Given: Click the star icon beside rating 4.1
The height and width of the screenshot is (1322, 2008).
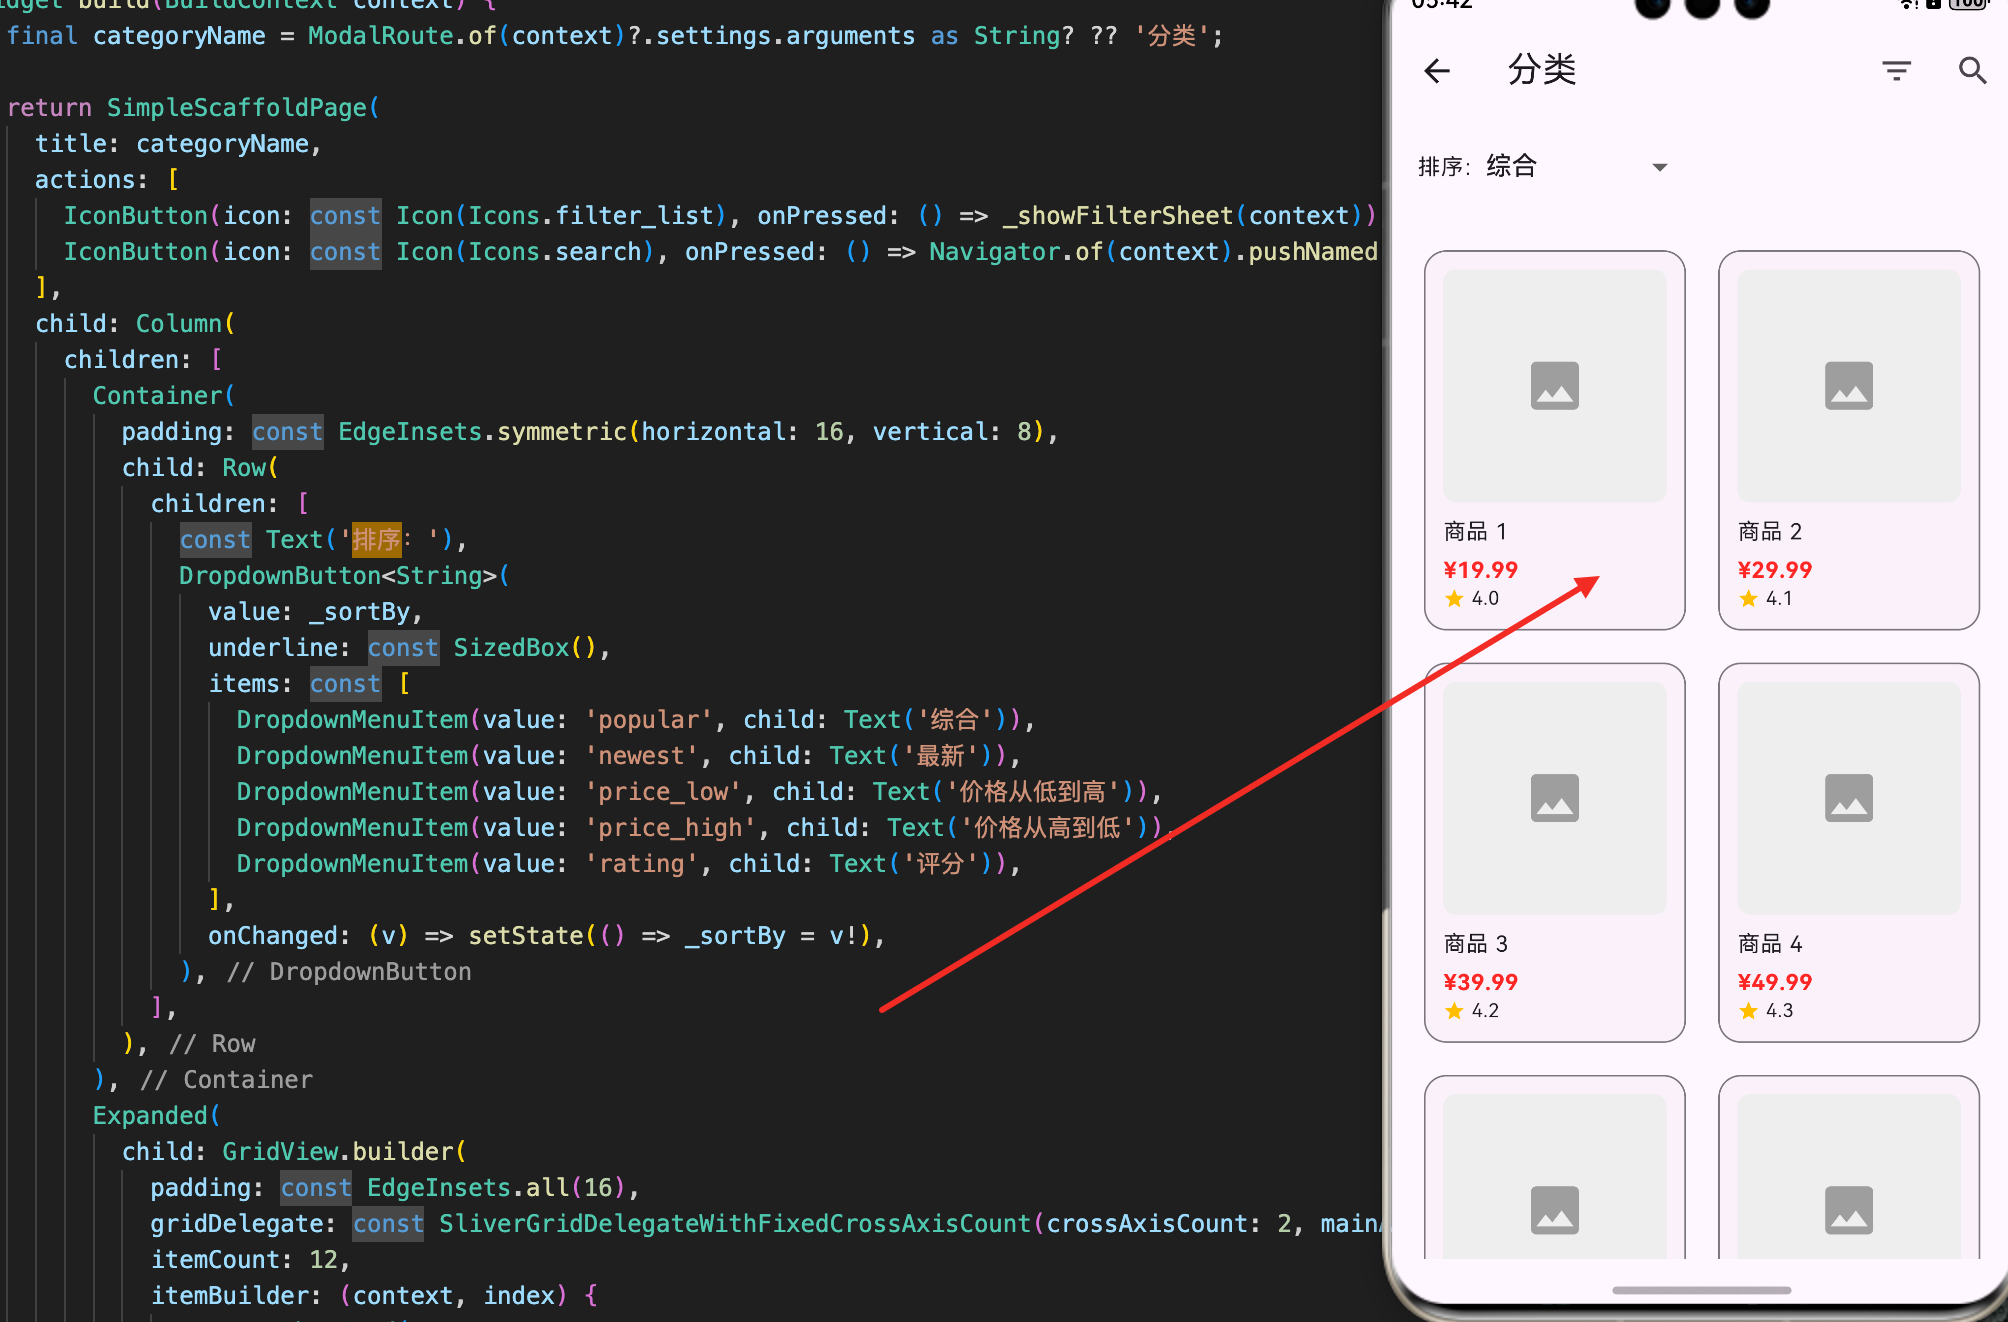Looking at the screenshot, I should [x=1748, y=598].
